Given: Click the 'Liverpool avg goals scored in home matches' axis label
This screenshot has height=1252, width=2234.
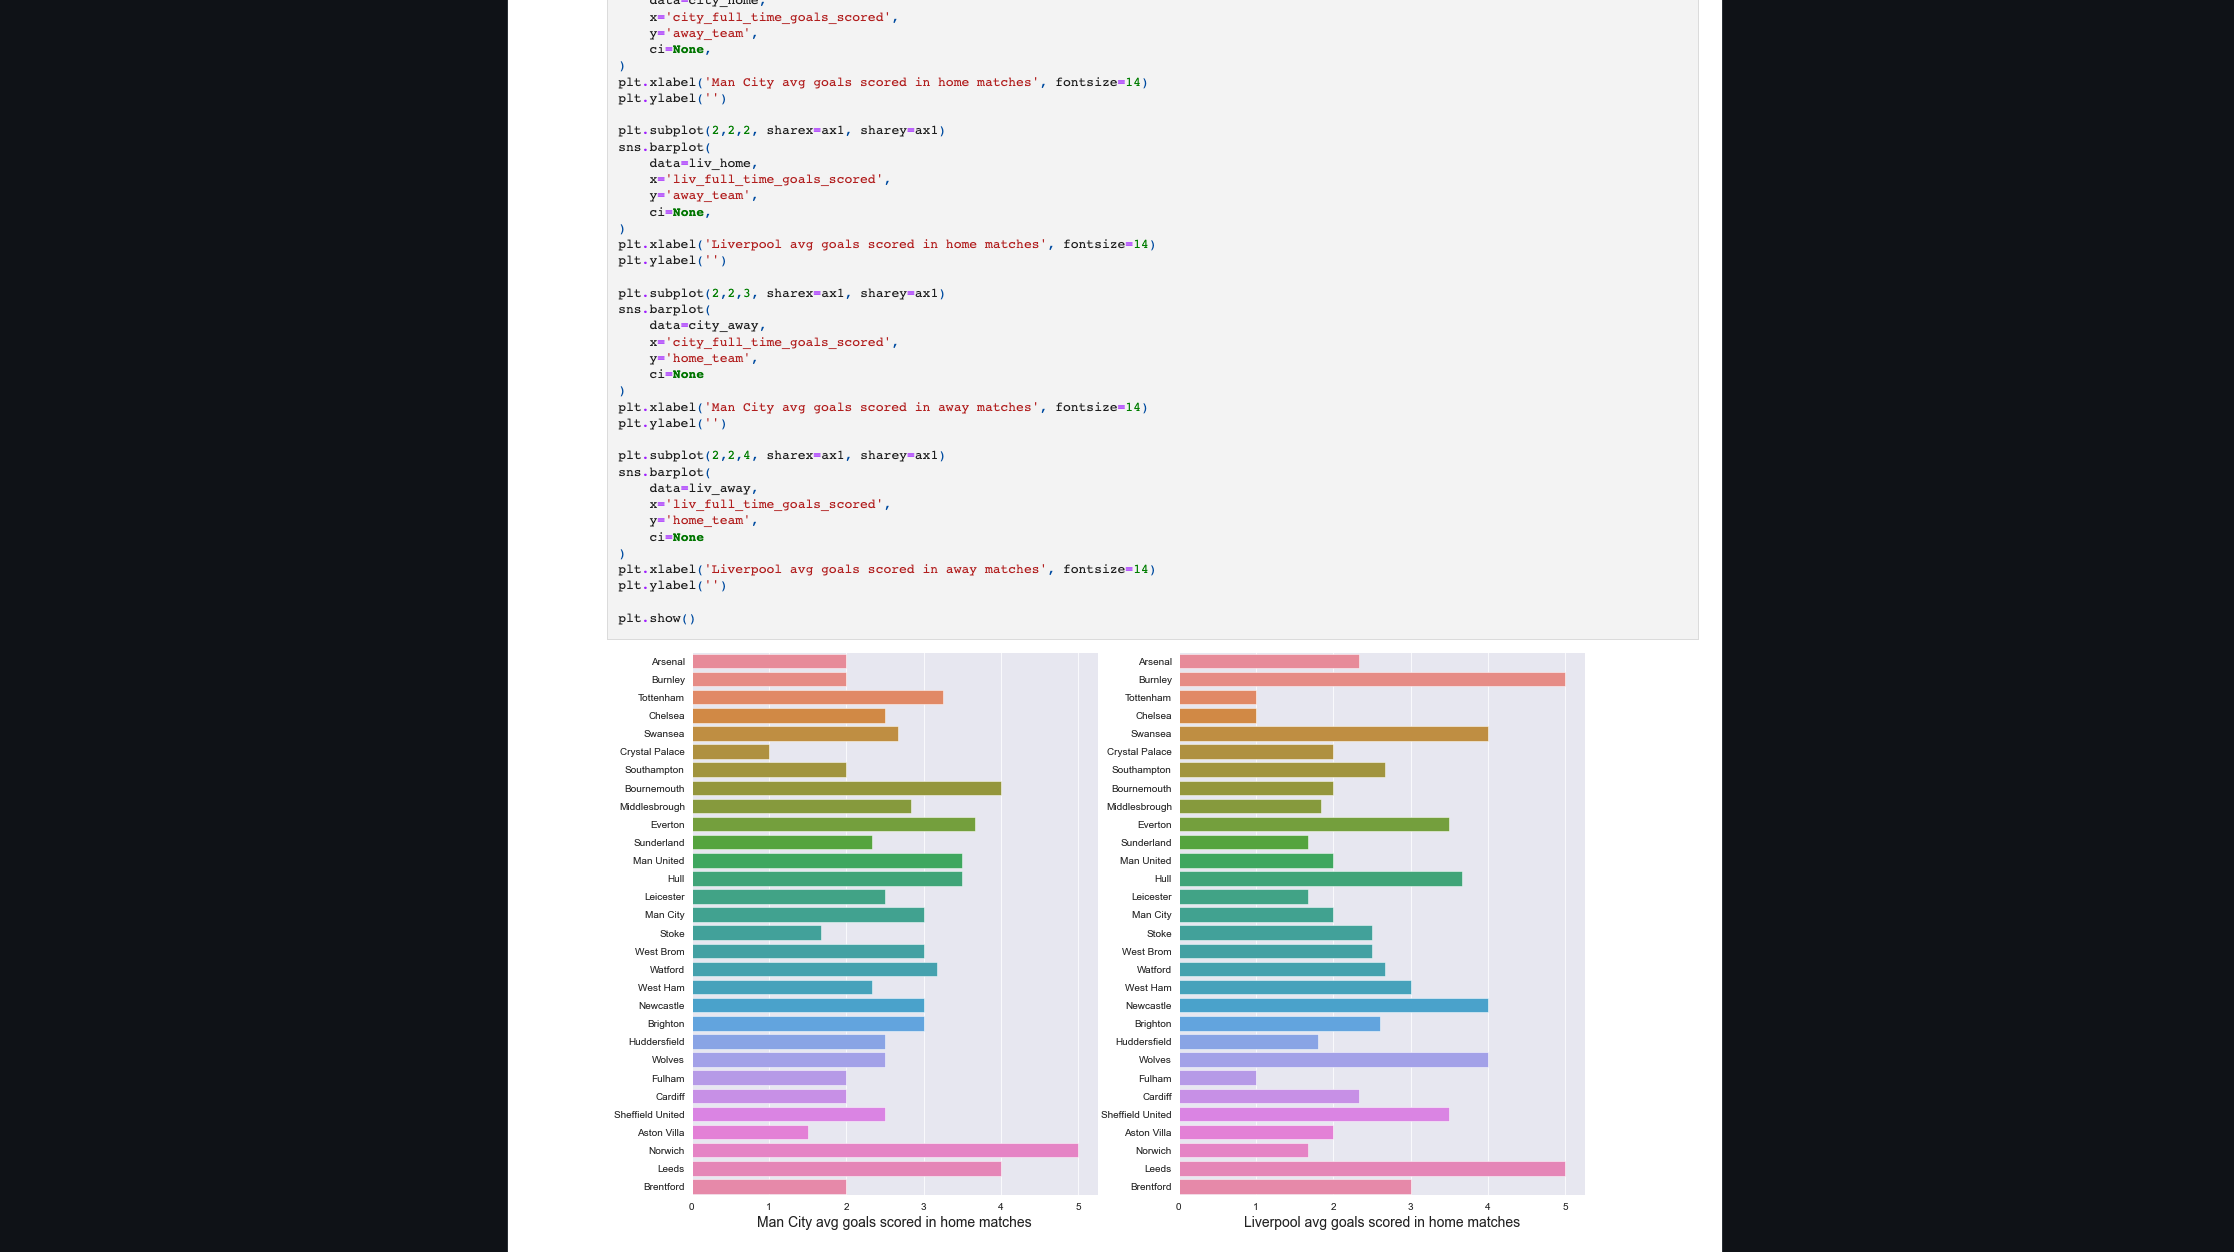Looking at the screenshot, I should [1382, 1222].
